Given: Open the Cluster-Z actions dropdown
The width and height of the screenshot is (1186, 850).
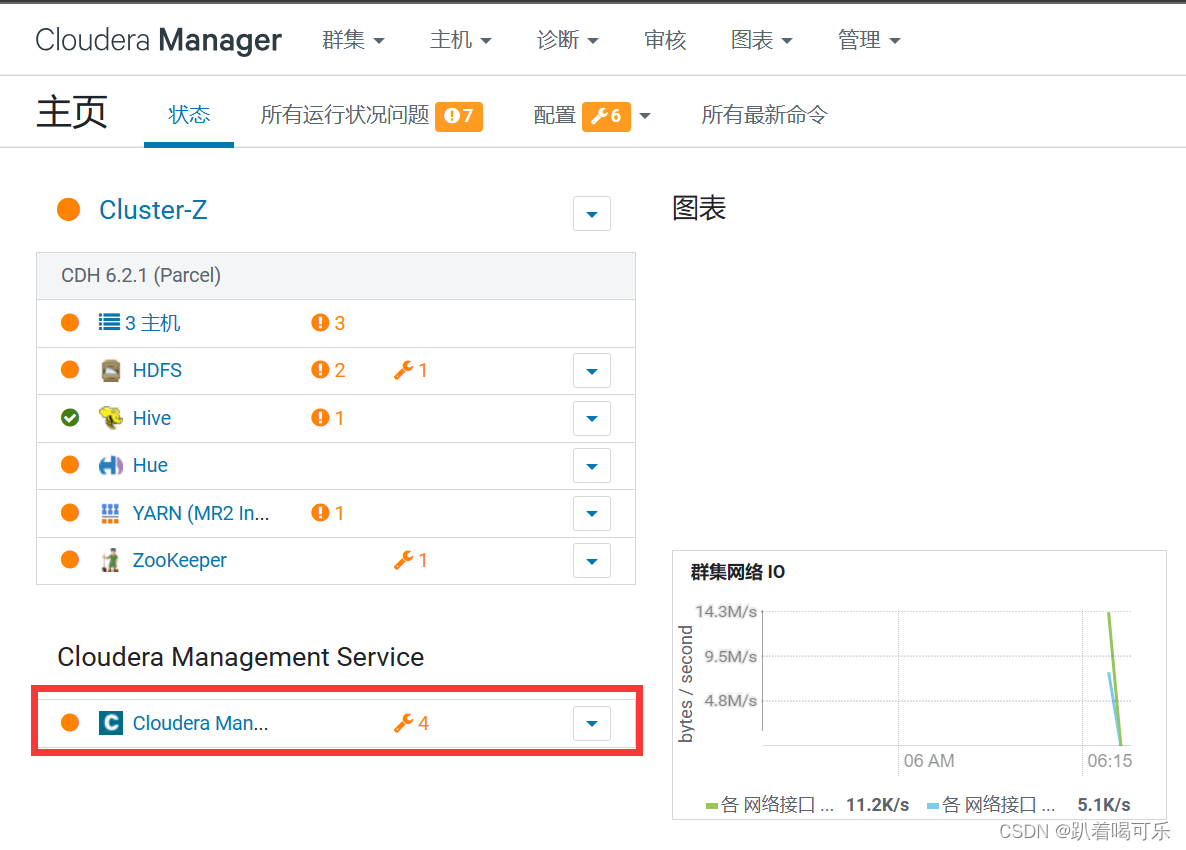Looking at the screenshot, I should tap(591, 214).
